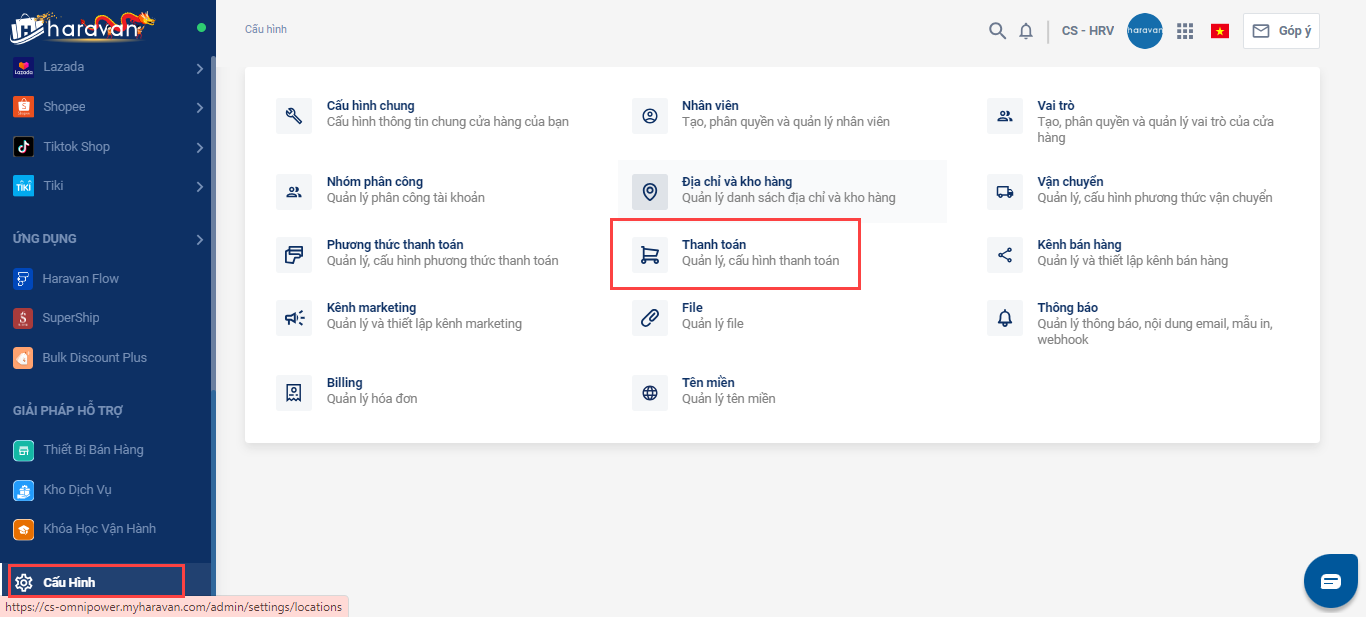This screenshot has height=617, width=1366.
Task: Click the Haravan logo in the sidebar
Action: pyautogui.click(x=83, y=27)
